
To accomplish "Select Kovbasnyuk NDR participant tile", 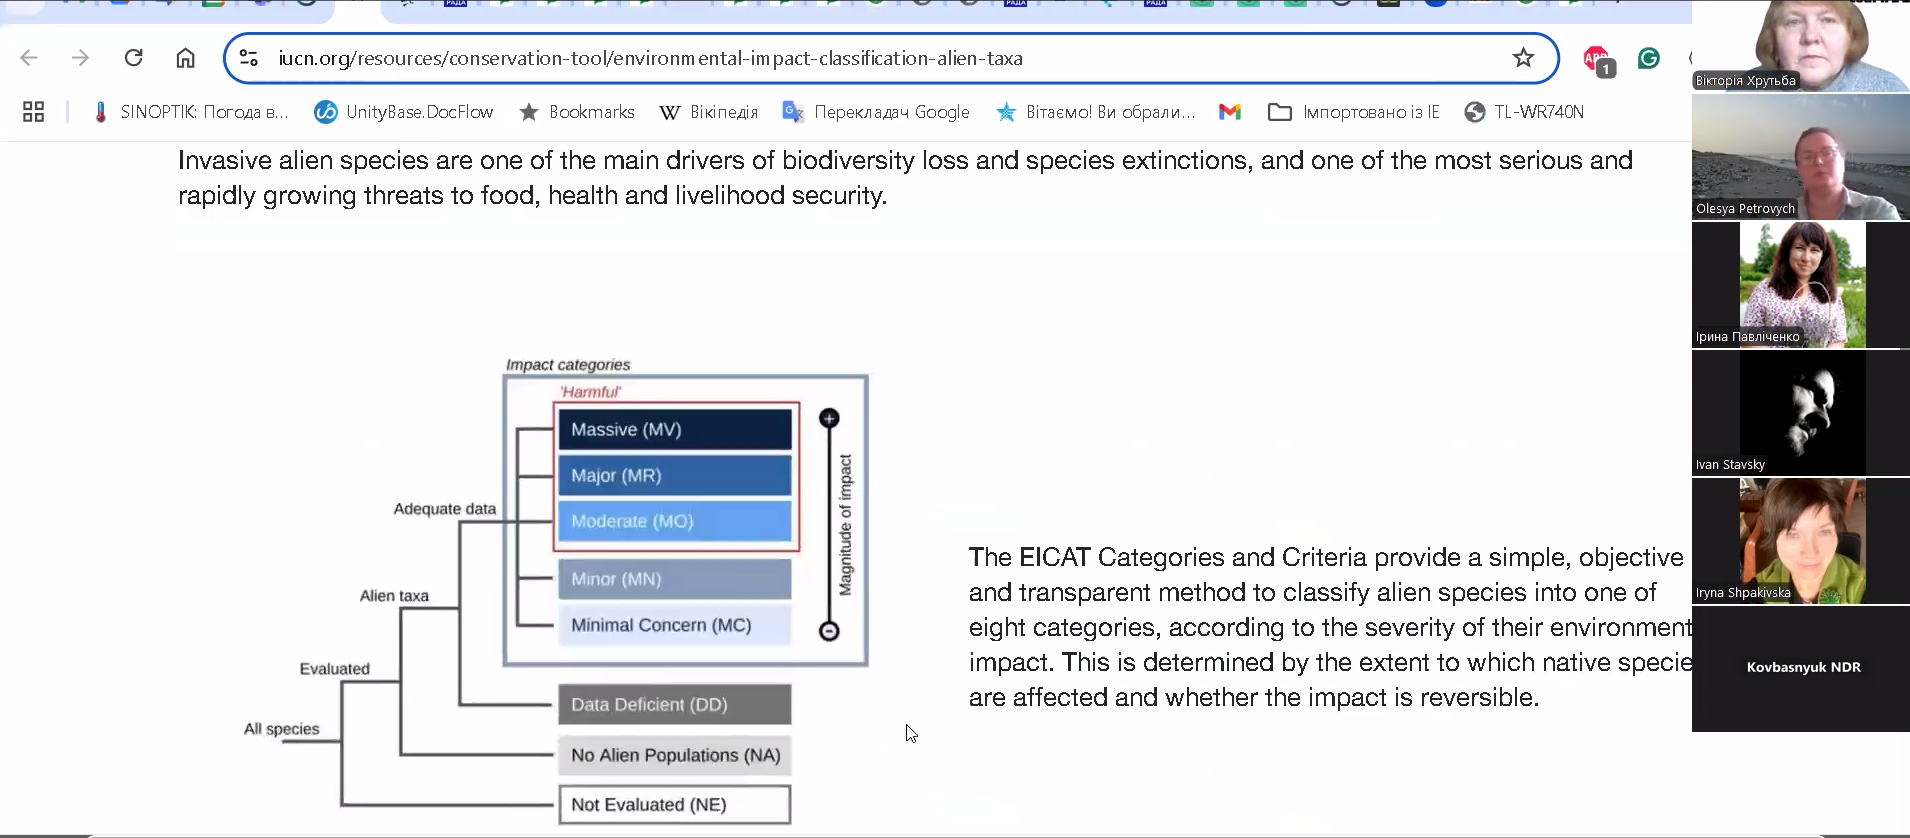I will point(1801,668).
